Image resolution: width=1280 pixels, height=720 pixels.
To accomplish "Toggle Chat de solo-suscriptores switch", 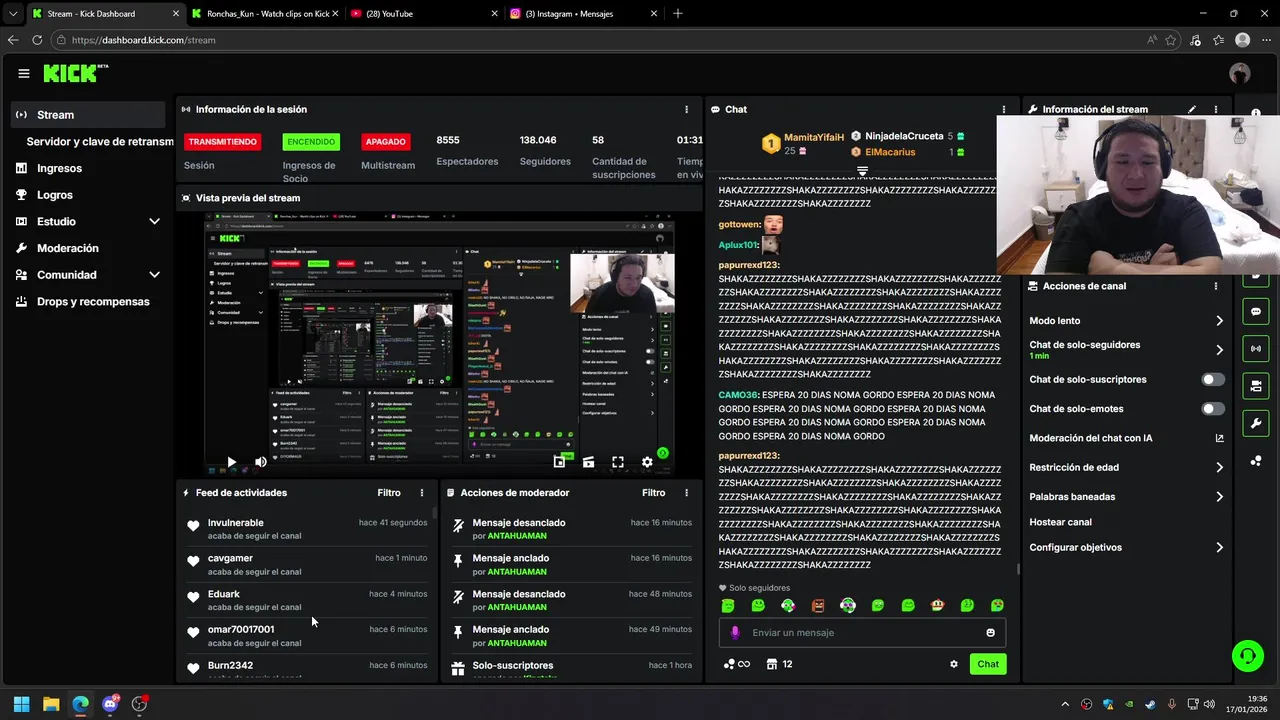I will (x=1213, y=380).
